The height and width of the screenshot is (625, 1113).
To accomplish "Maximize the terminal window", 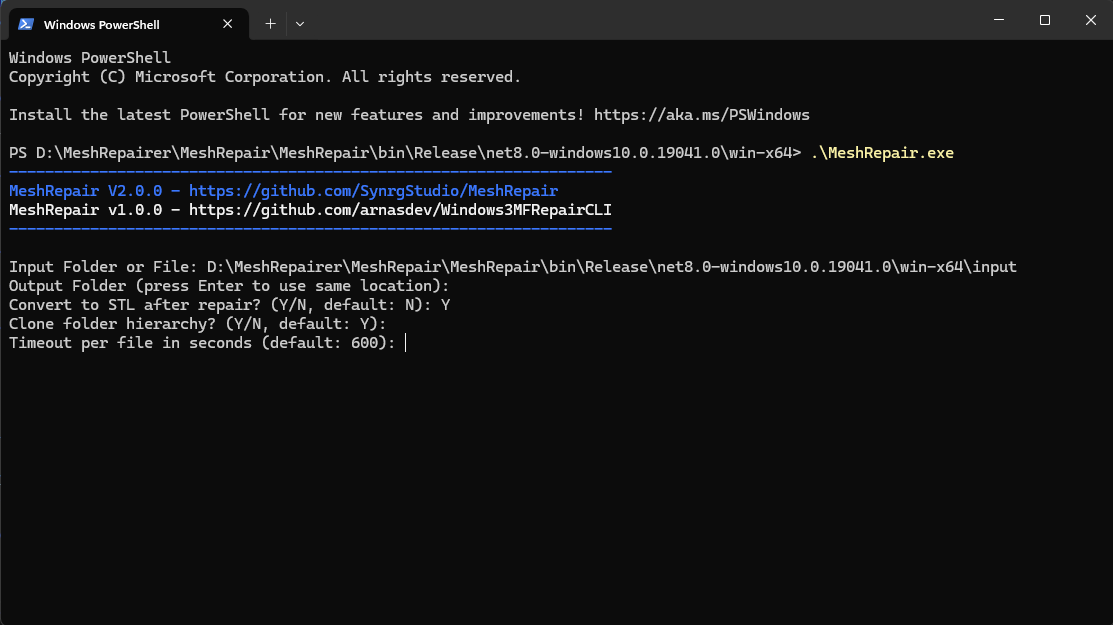I will point(1045,20).
